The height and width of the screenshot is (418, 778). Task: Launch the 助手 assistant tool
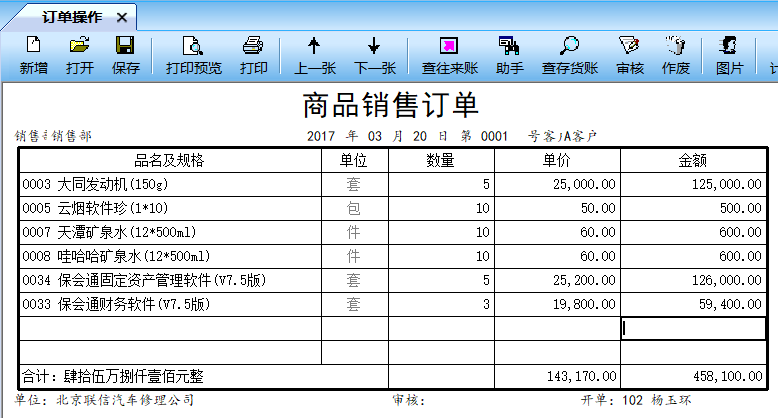click(x=509, y=55)
